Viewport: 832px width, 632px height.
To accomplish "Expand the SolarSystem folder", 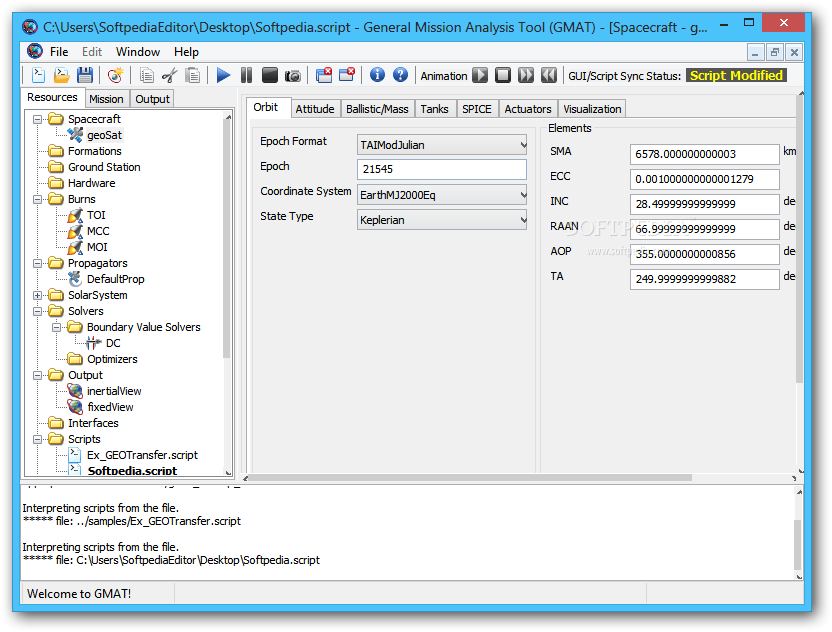I will tap(38, 296).
